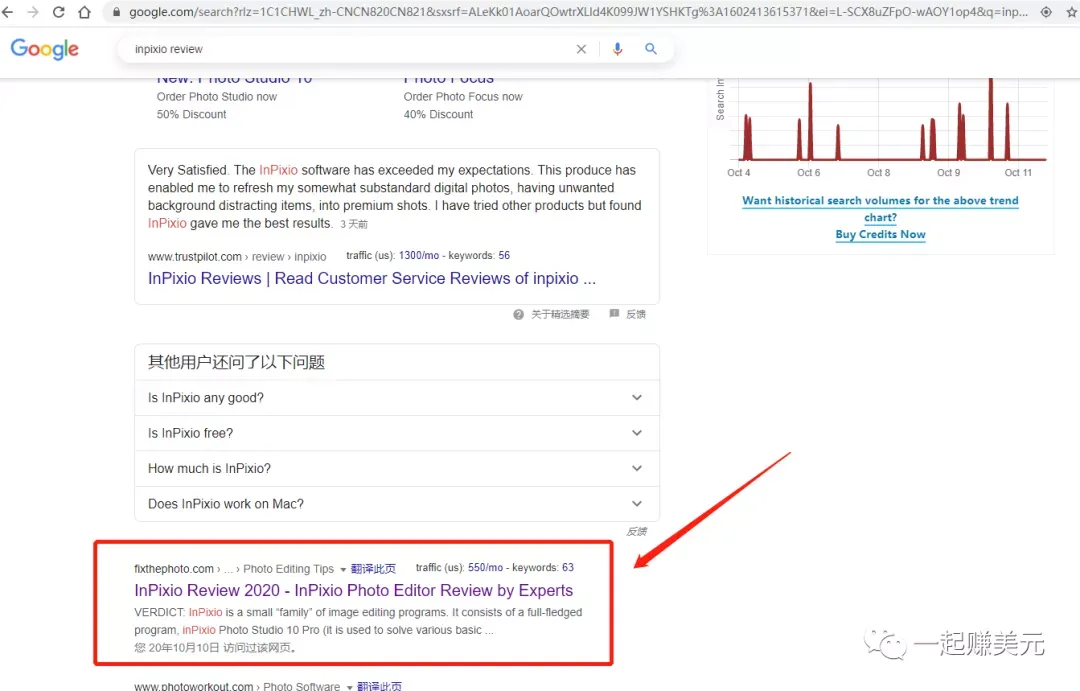1080x691 pixels.
Task: Click the '50% Discount' ad text
Action: 191,114
